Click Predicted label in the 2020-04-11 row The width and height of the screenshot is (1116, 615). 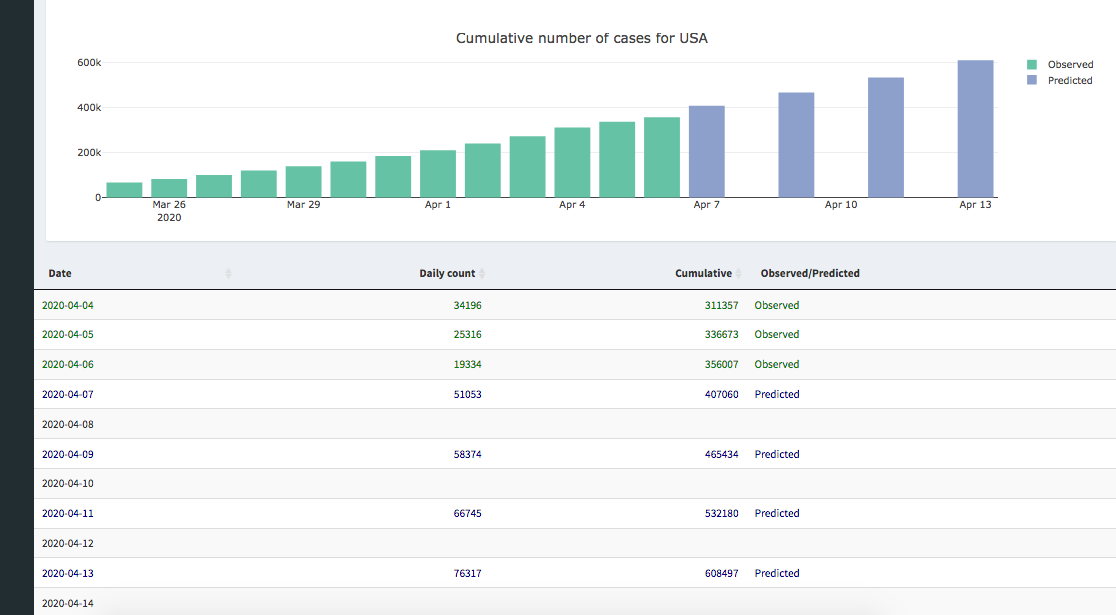tap(777, 513)
